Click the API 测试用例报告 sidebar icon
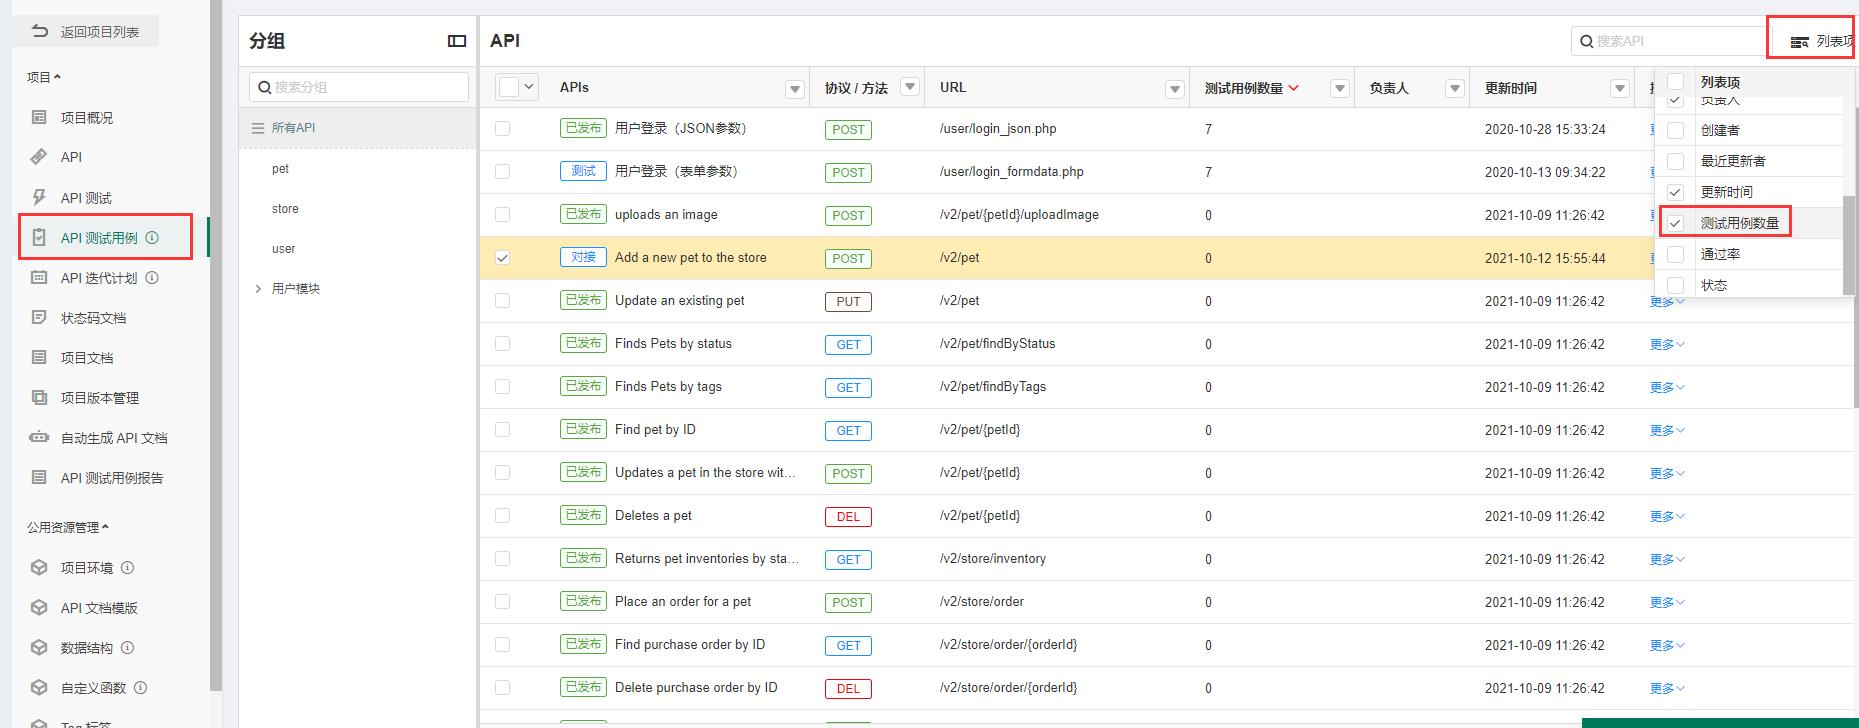The height and width of the screenshot is (728, 1859). 39,477
